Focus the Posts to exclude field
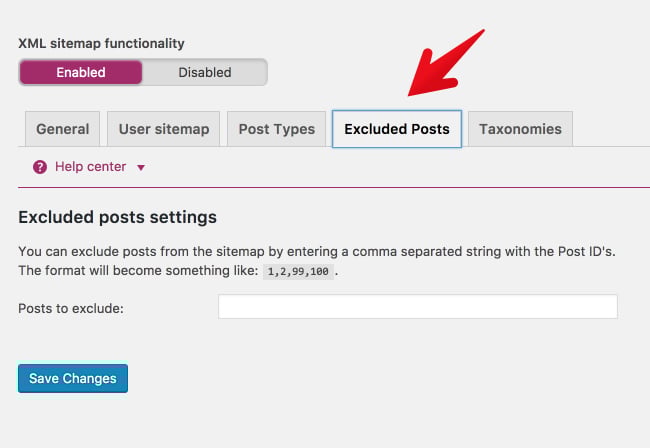Viewport: 650px width, 448px height. pyautogui.click(x=418, y=307)
